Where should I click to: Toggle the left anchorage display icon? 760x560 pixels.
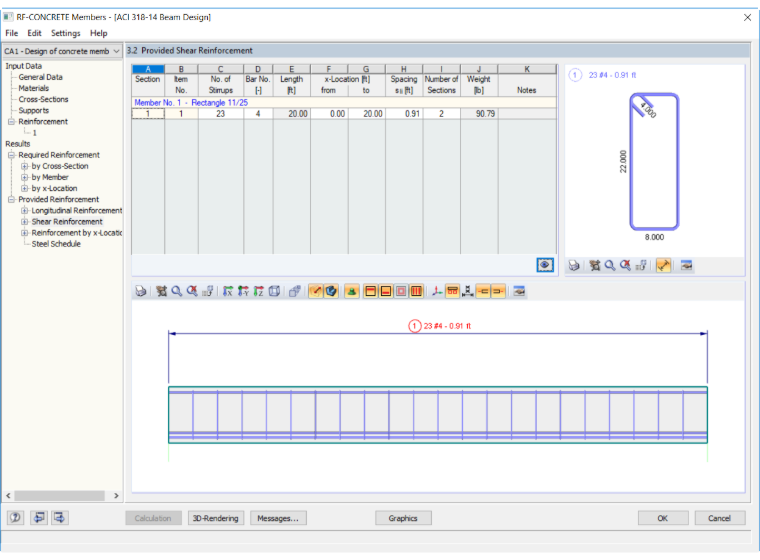(483, 291)
